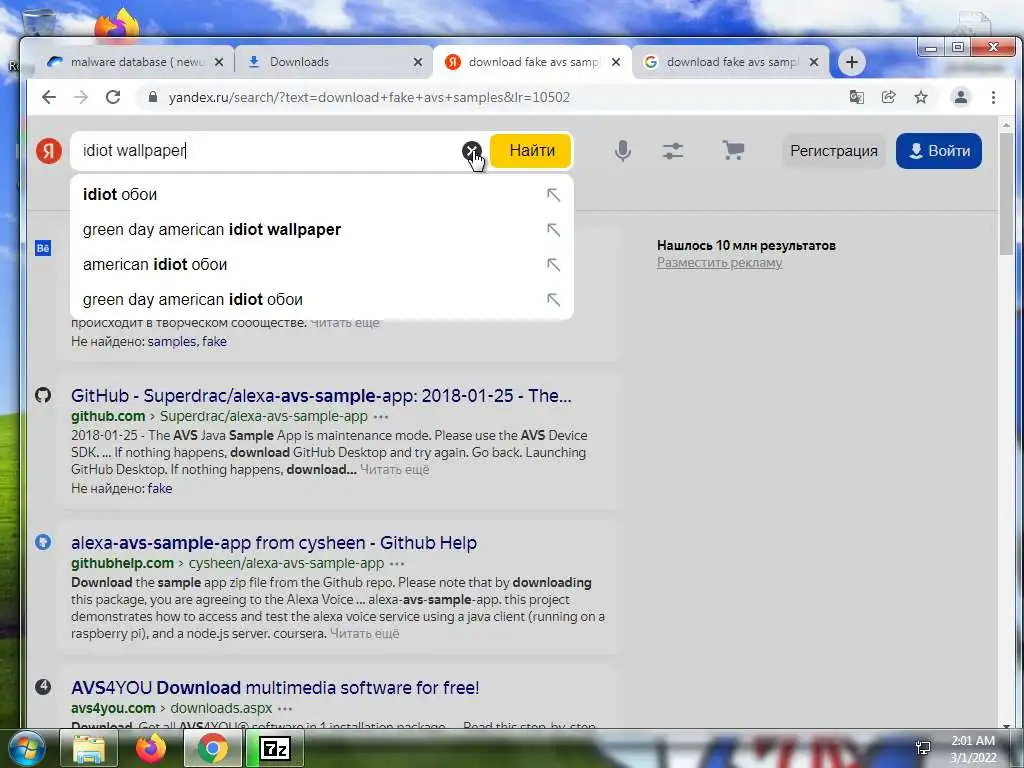Image resolution: width=1024 pixels, height=768 pixels.
Task: Fill in arrow for 'green day american idiot обои'
Action: tap(553, 300)
